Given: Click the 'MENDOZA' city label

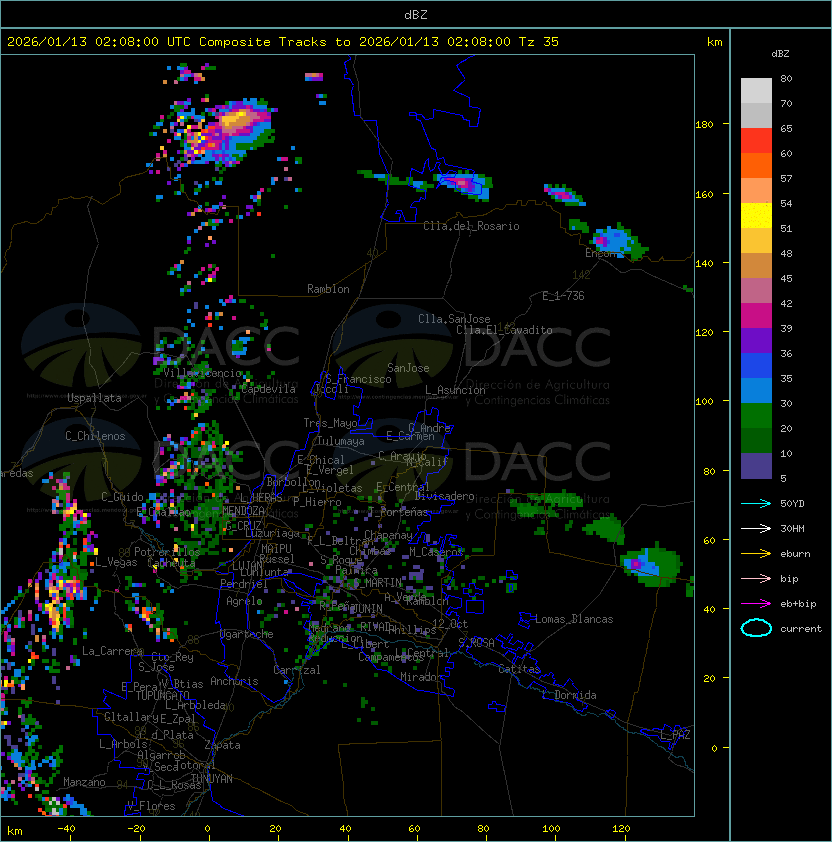Looking at the screenshot, I should [243, 510].
